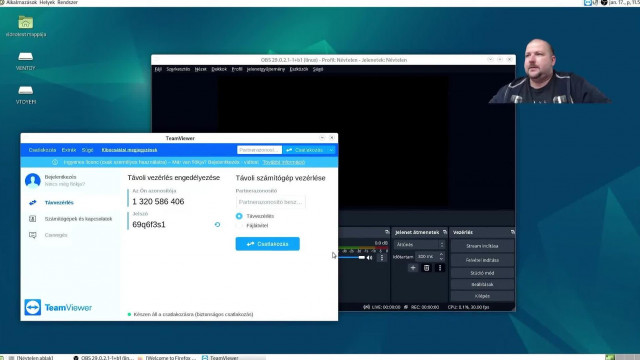Switch to the OBS taskbar window entry

(x=104, y=358)
